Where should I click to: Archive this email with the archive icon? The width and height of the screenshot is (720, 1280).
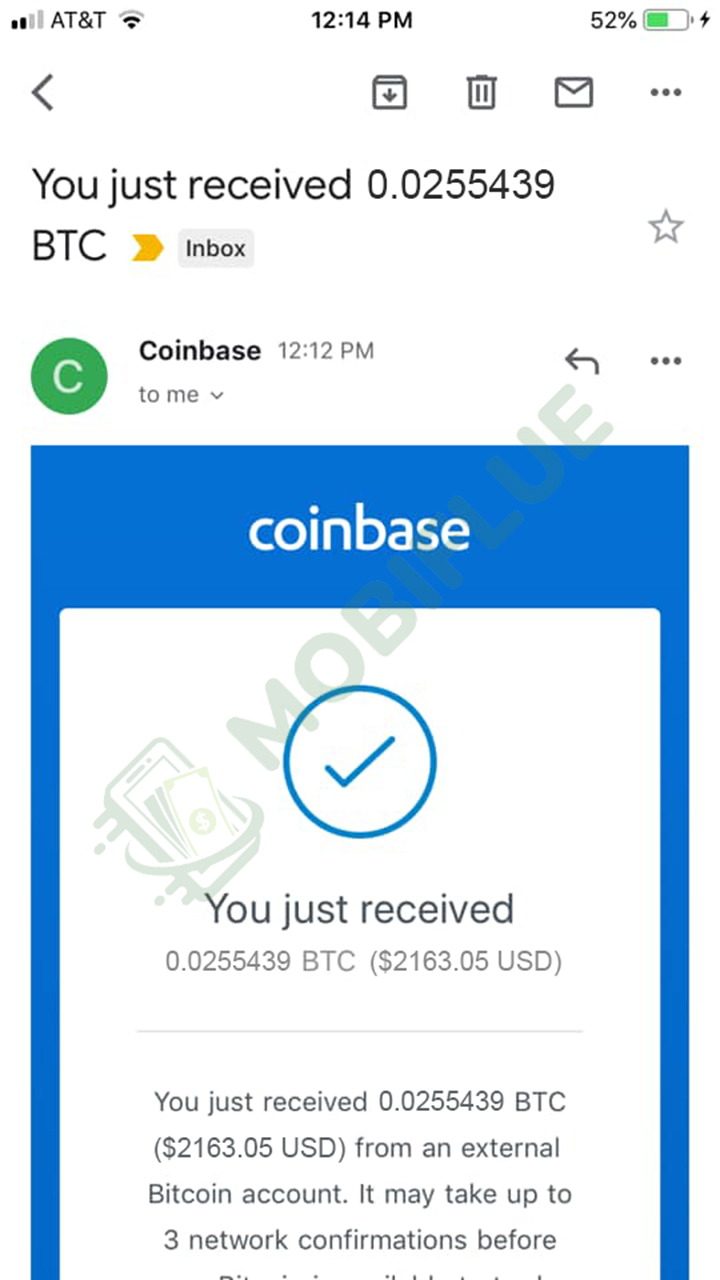point(389,93)
